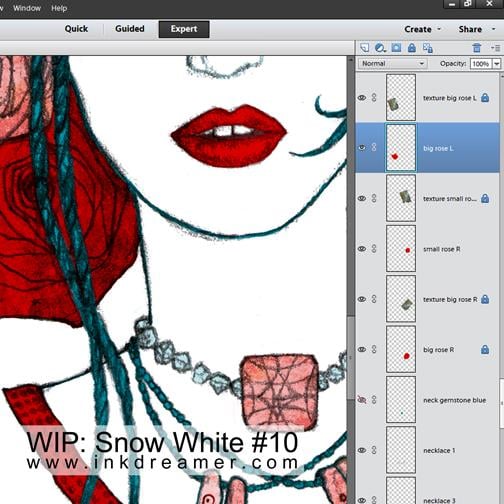Click link icon on big rose R layer
The height and width of the screenshot is (504, 504).
click(374, 349)
